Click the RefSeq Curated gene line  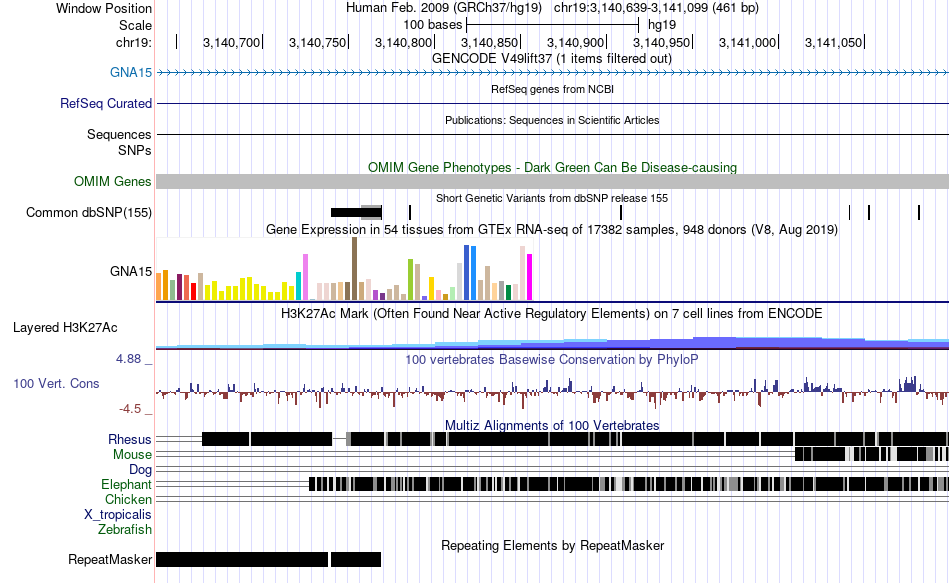(x=552, y=104)
